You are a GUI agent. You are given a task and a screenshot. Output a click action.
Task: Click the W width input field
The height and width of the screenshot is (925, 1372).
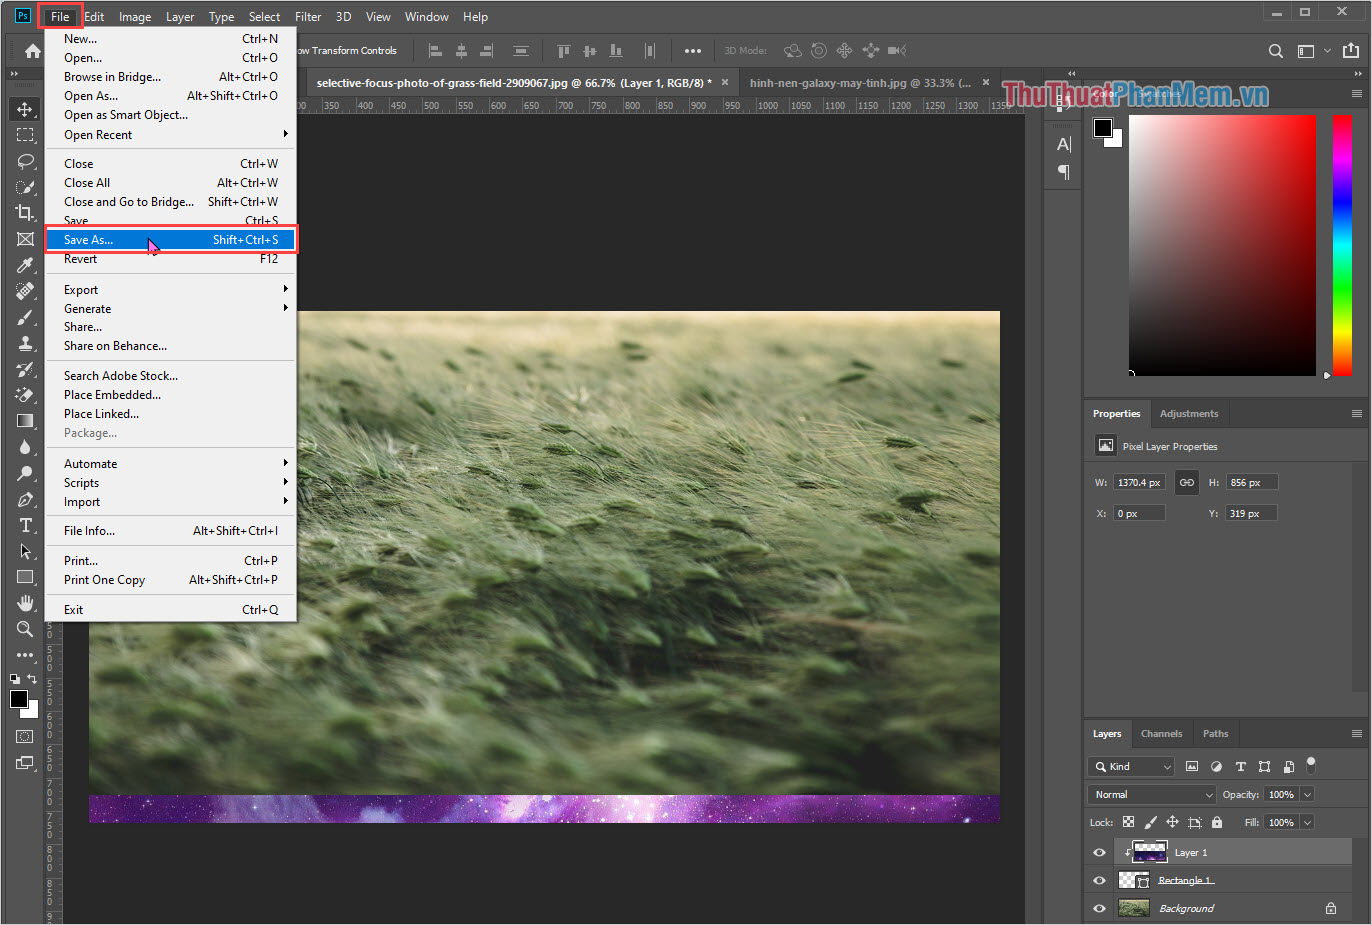point(1139,481)
